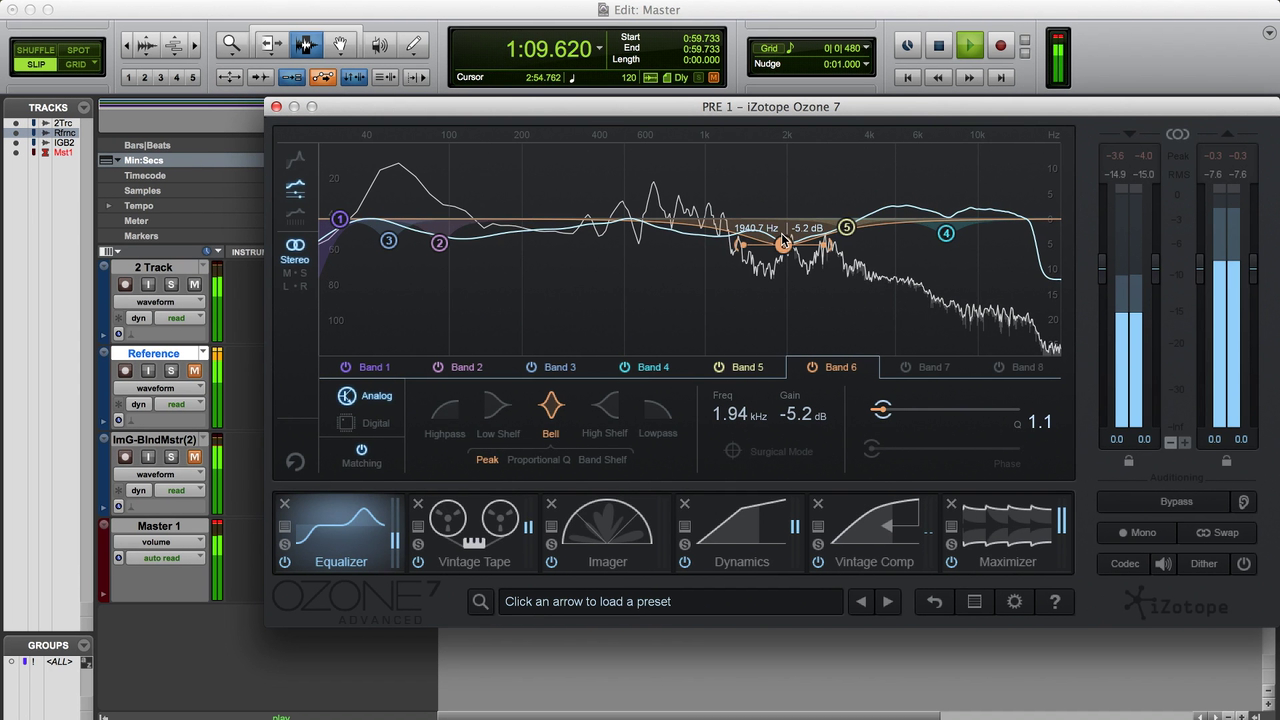Screen dimensions: 1280x720
Task: Click the speaker icon beside Codec
Action: pyautogui.click(x=1163, y=564)
